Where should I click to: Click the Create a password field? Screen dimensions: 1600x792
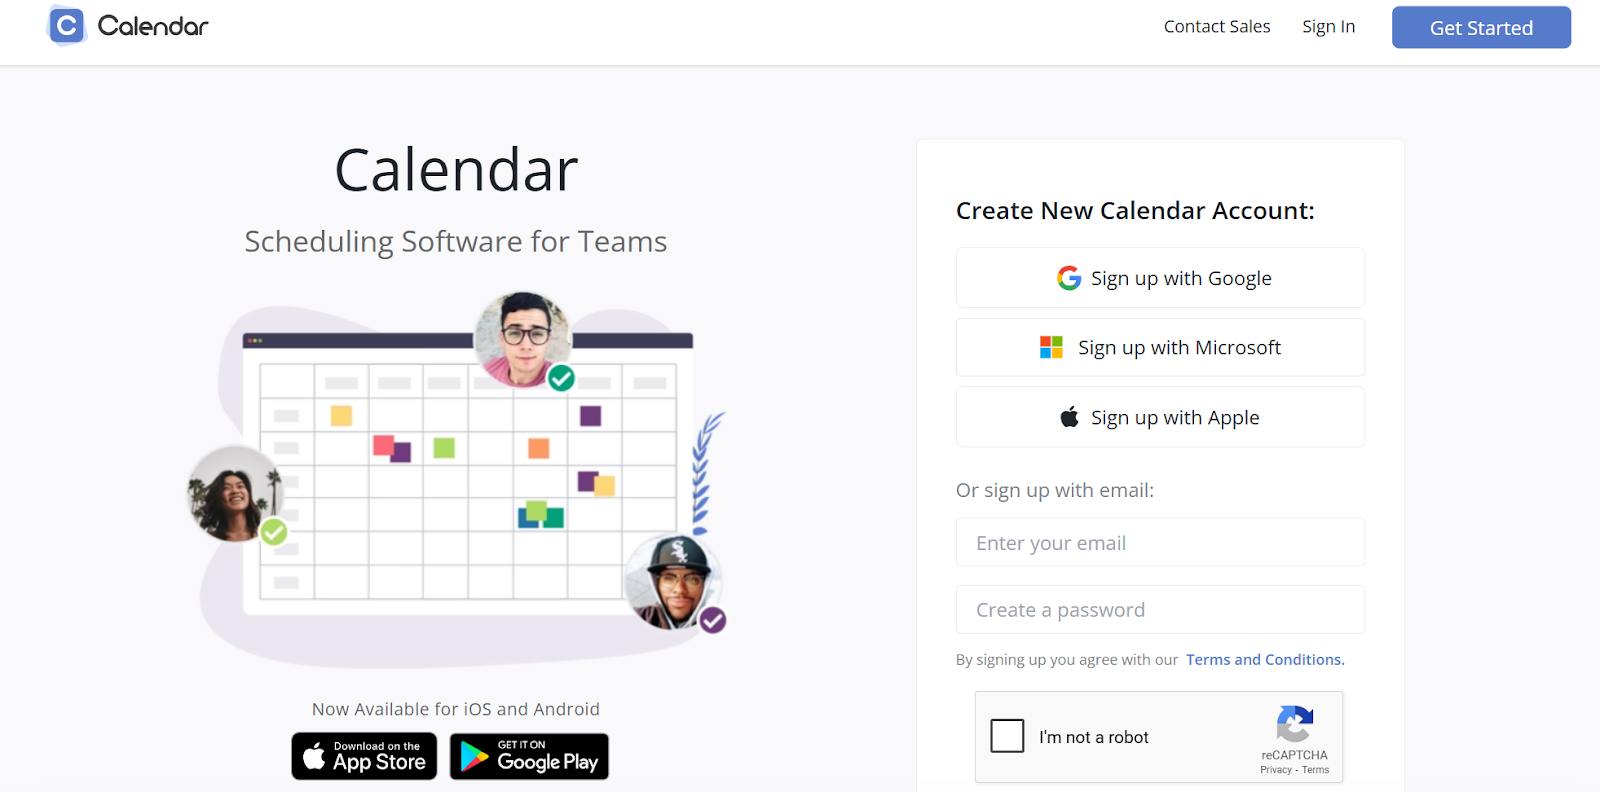point(1160,609)
